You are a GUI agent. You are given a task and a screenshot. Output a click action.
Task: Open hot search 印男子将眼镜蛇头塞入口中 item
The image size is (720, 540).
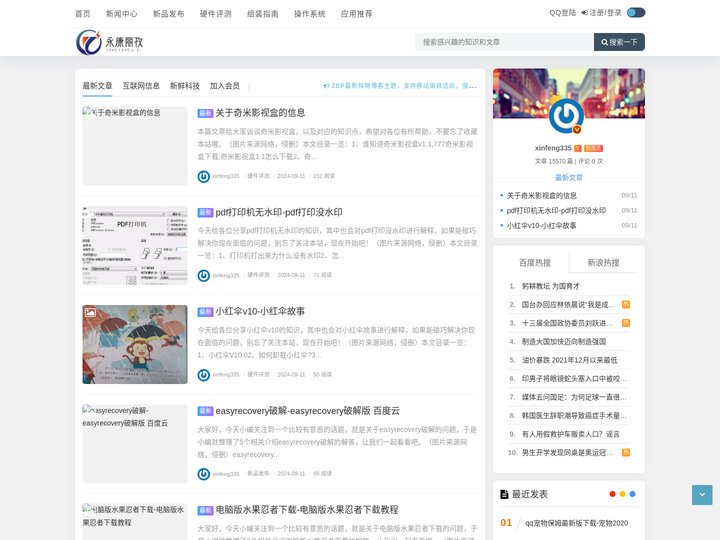point(574,379)
